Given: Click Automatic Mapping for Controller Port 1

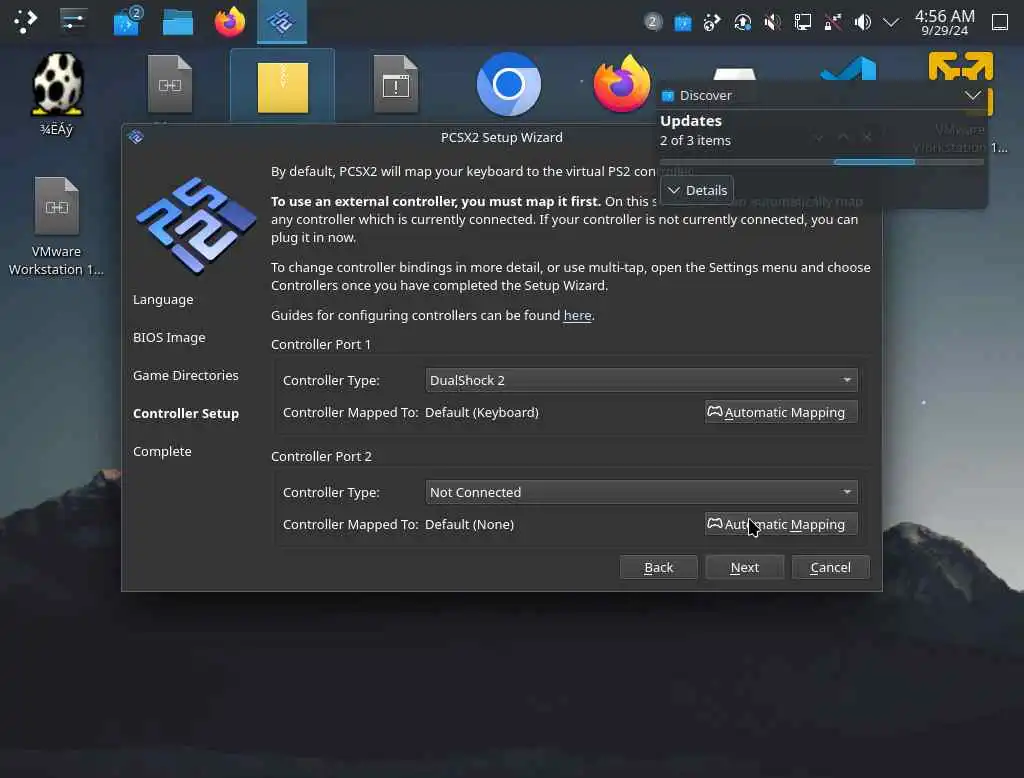Looking at the screenshot, I should click(781, 412).
